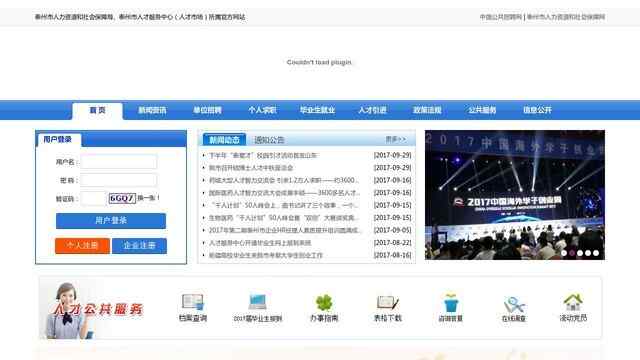
Task: Click the "Couldn't load plugin" placeholder
Action: (x=319, y=62)
